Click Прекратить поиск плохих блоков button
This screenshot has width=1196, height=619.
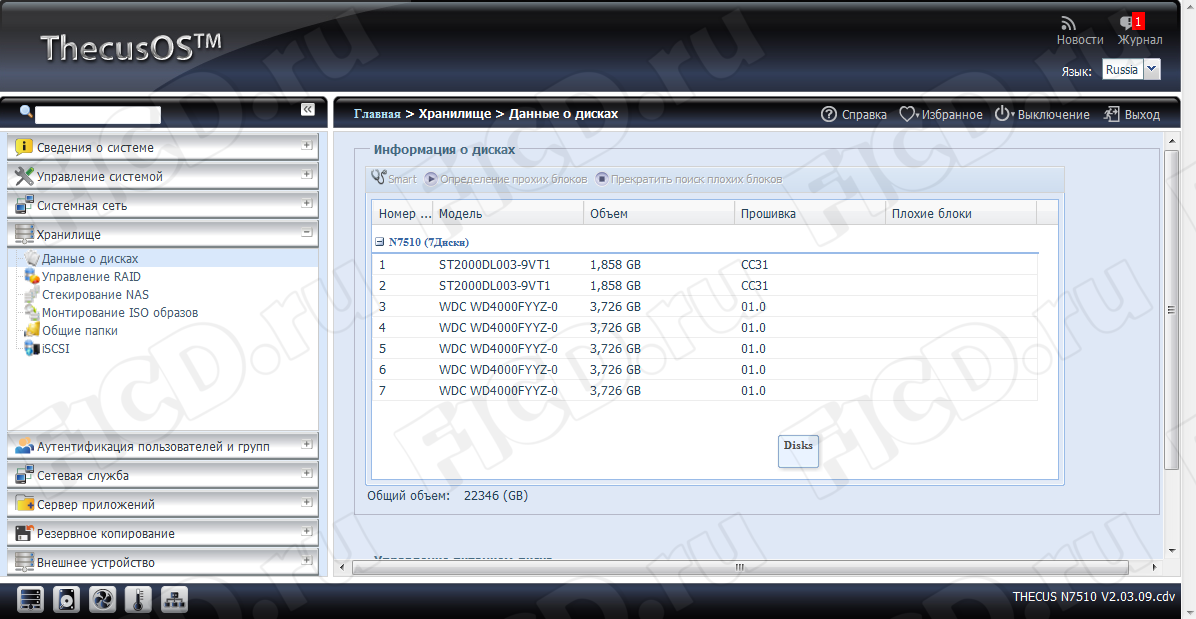coord(689,179)
